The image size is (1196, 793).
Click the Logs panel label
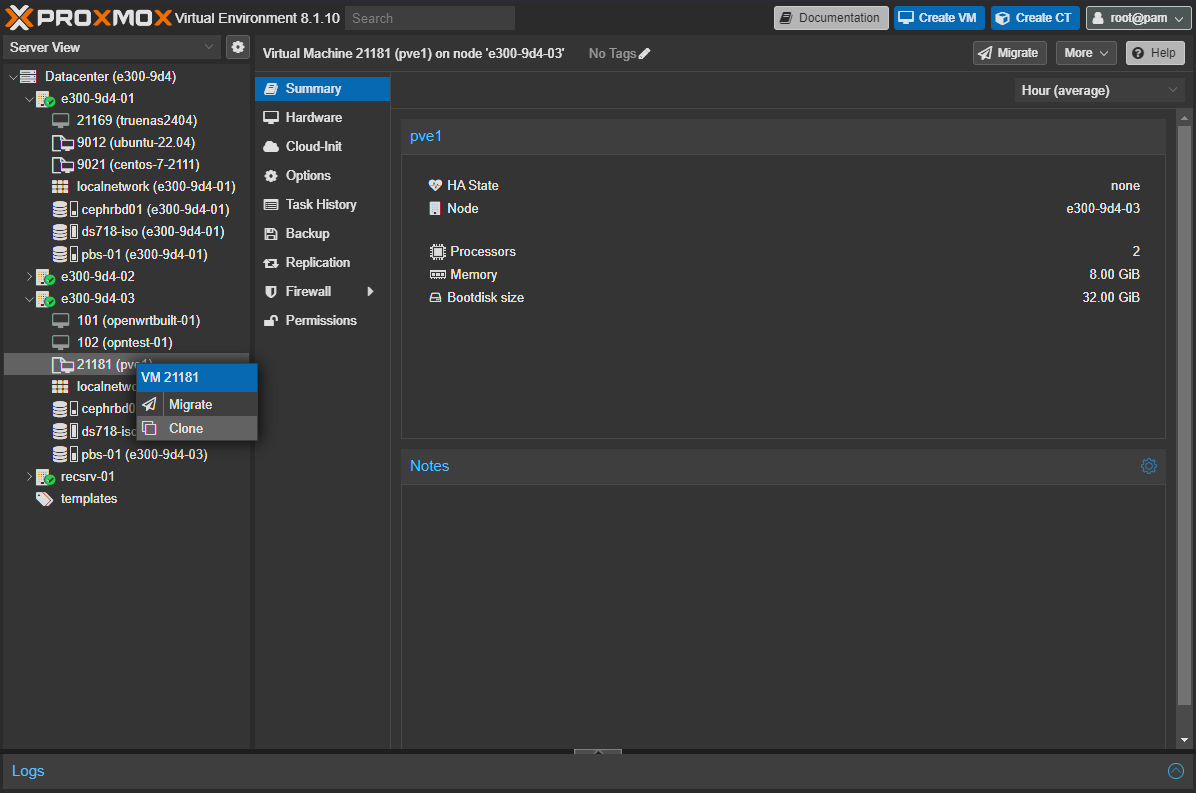click(x=28, y=771)
